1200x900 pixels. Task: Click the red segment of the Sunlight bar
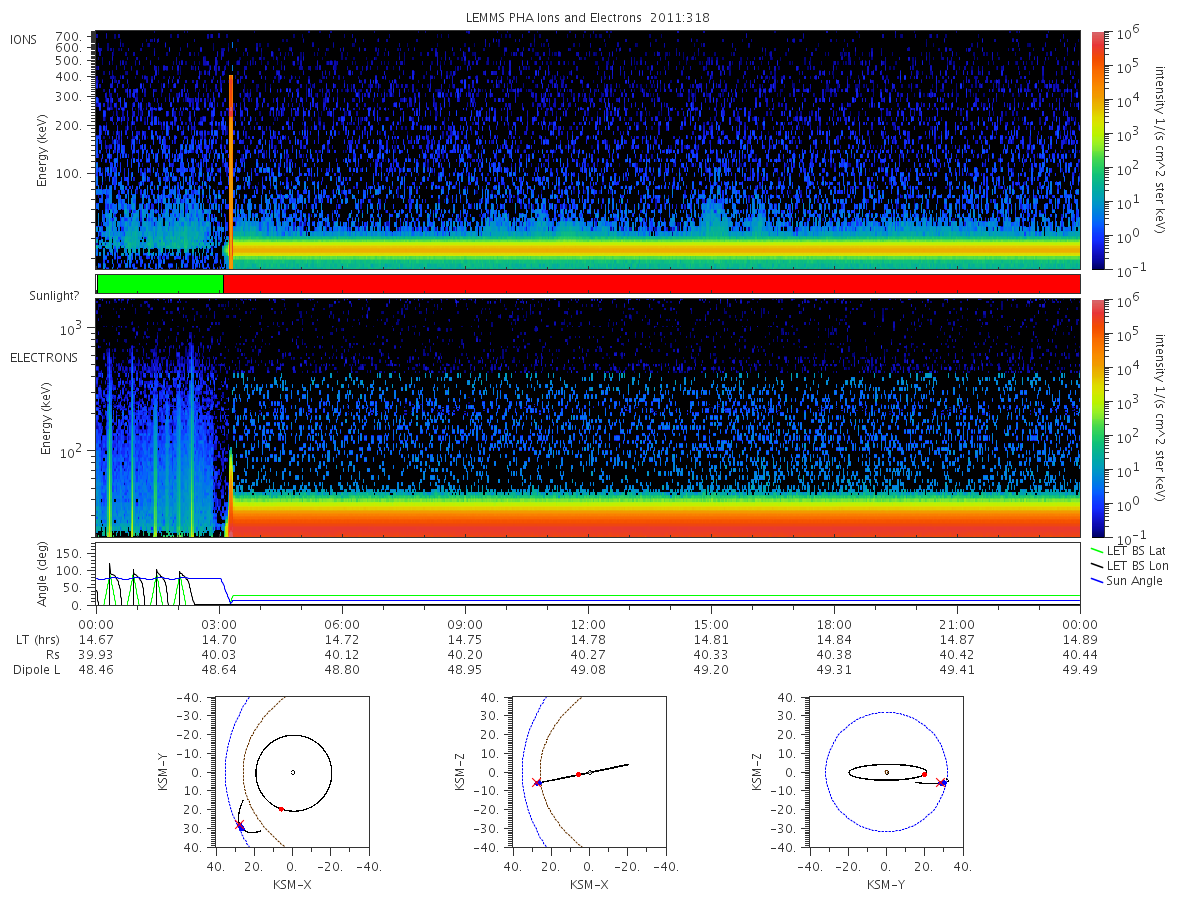(x=651, y=284)
